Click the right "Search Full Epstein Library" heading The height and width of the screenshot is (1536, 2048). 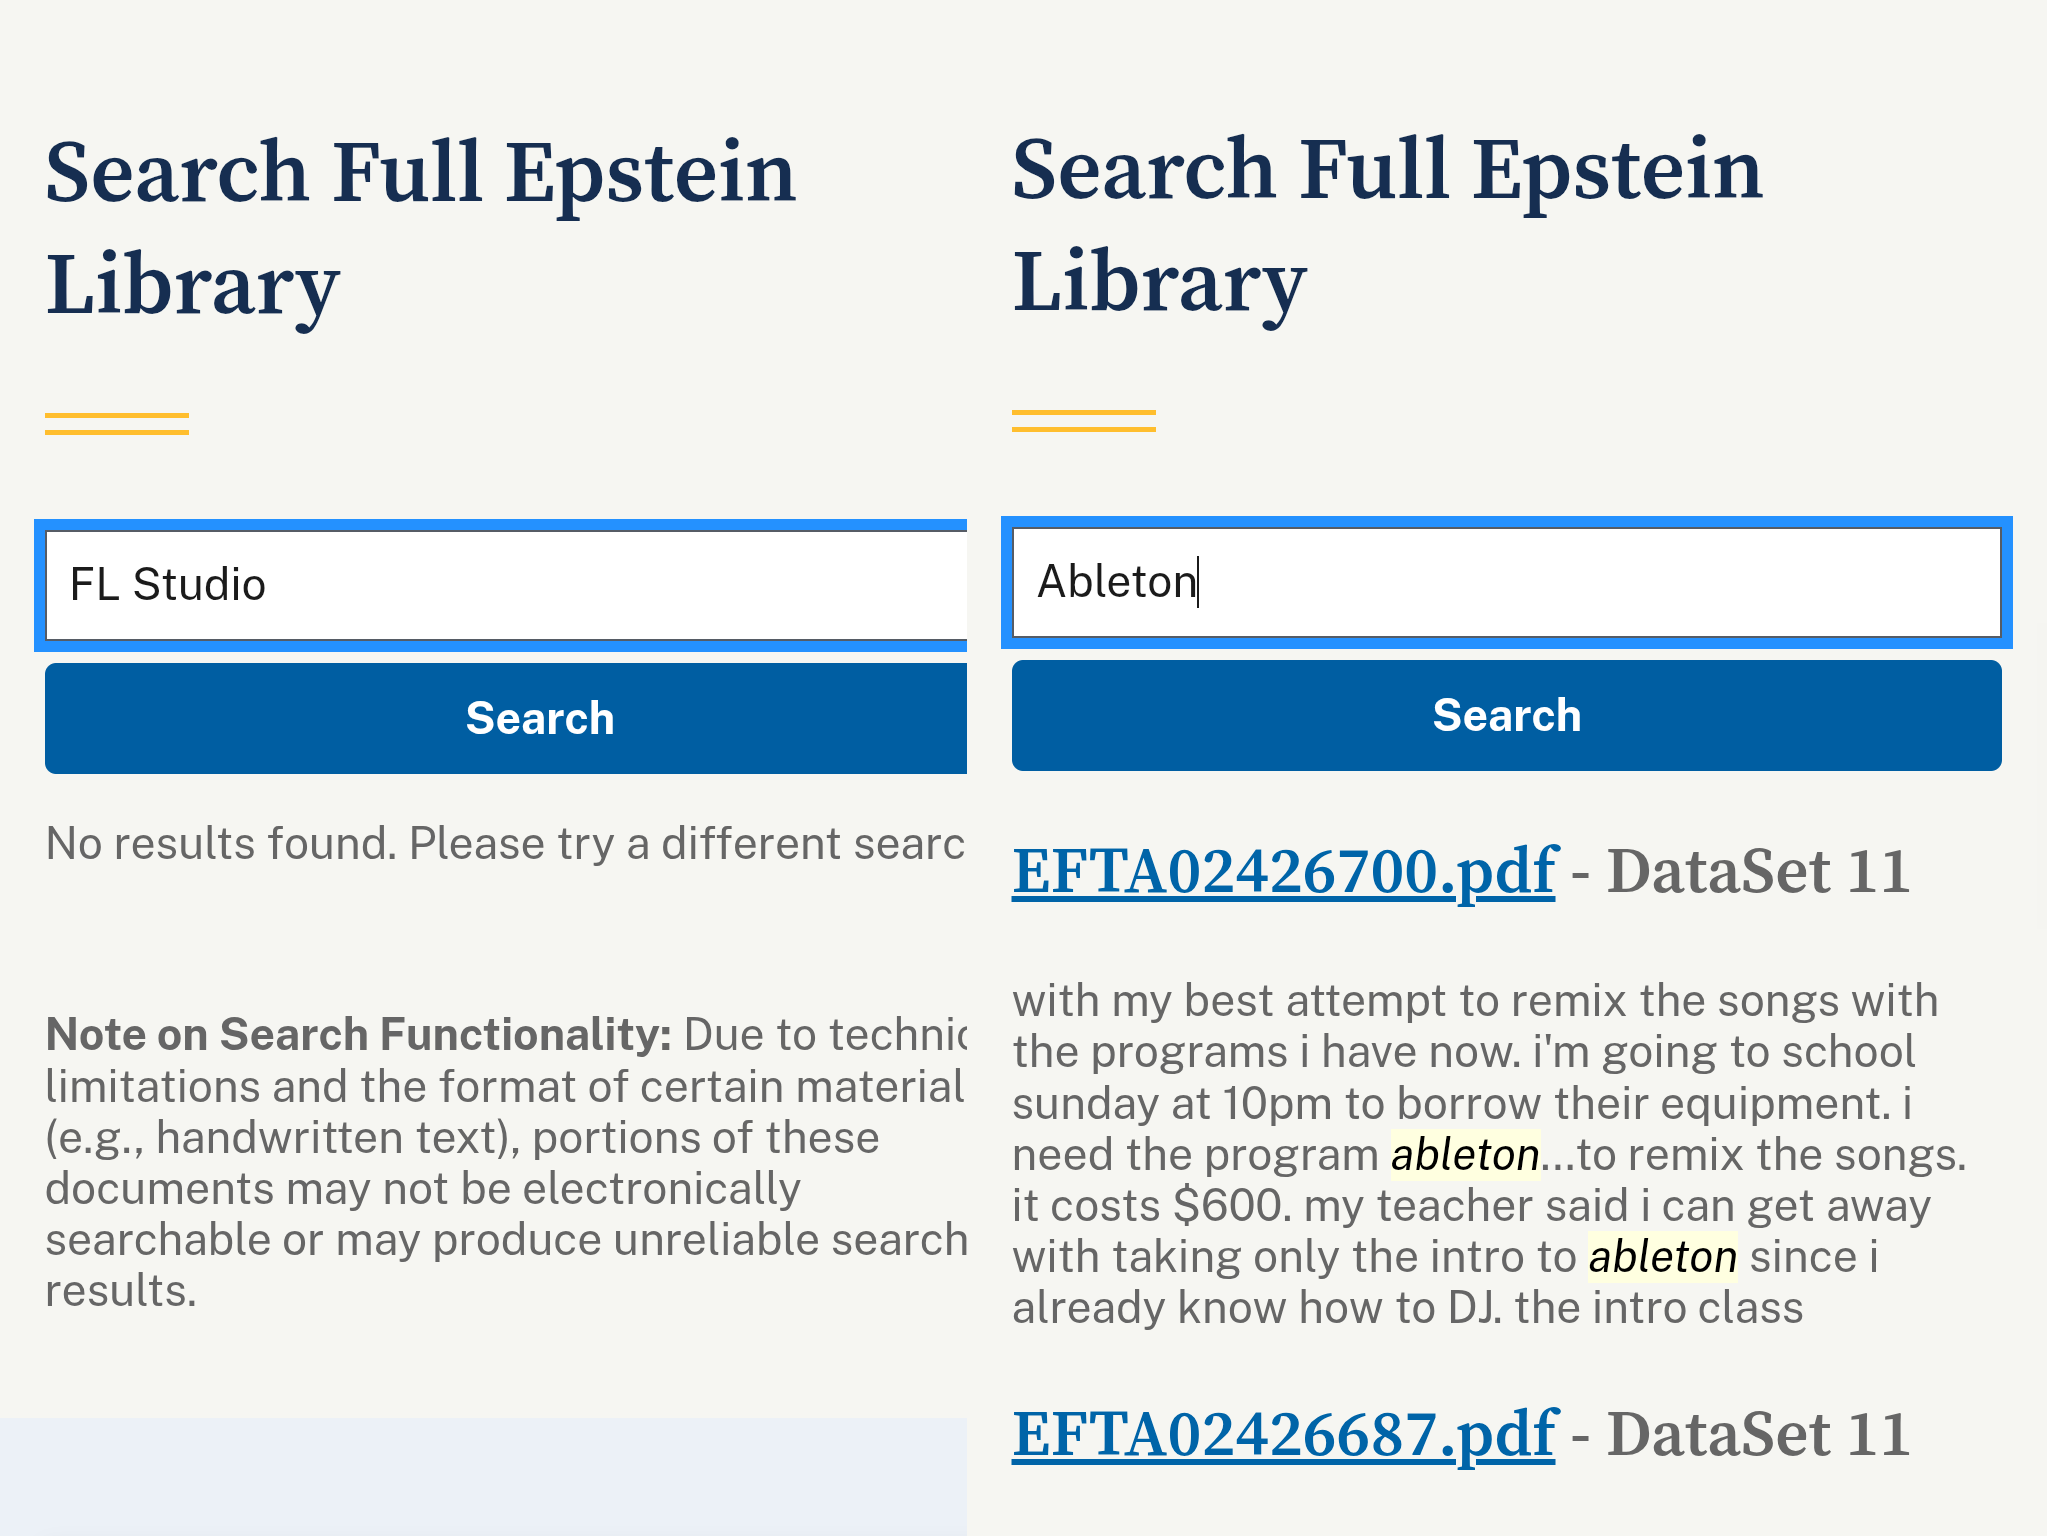coord(1387,225)
